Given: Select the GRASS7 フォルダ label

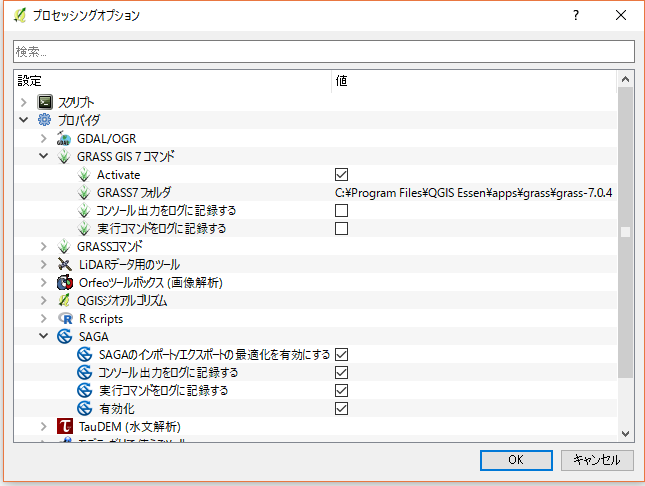Looking at the screenshot, I should click(134, 193).
